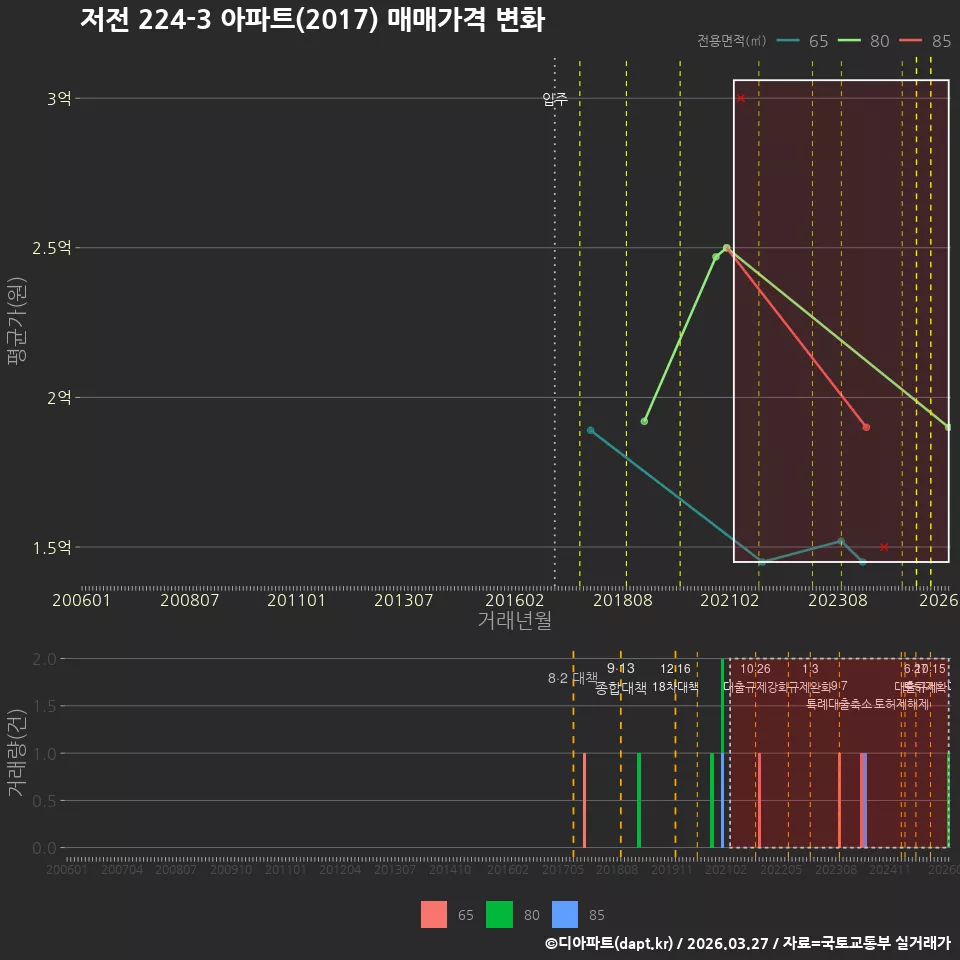Click the 9·13 종합대책 annotation
The width and height of the screenshot is (960, 960).
(621, 678)
